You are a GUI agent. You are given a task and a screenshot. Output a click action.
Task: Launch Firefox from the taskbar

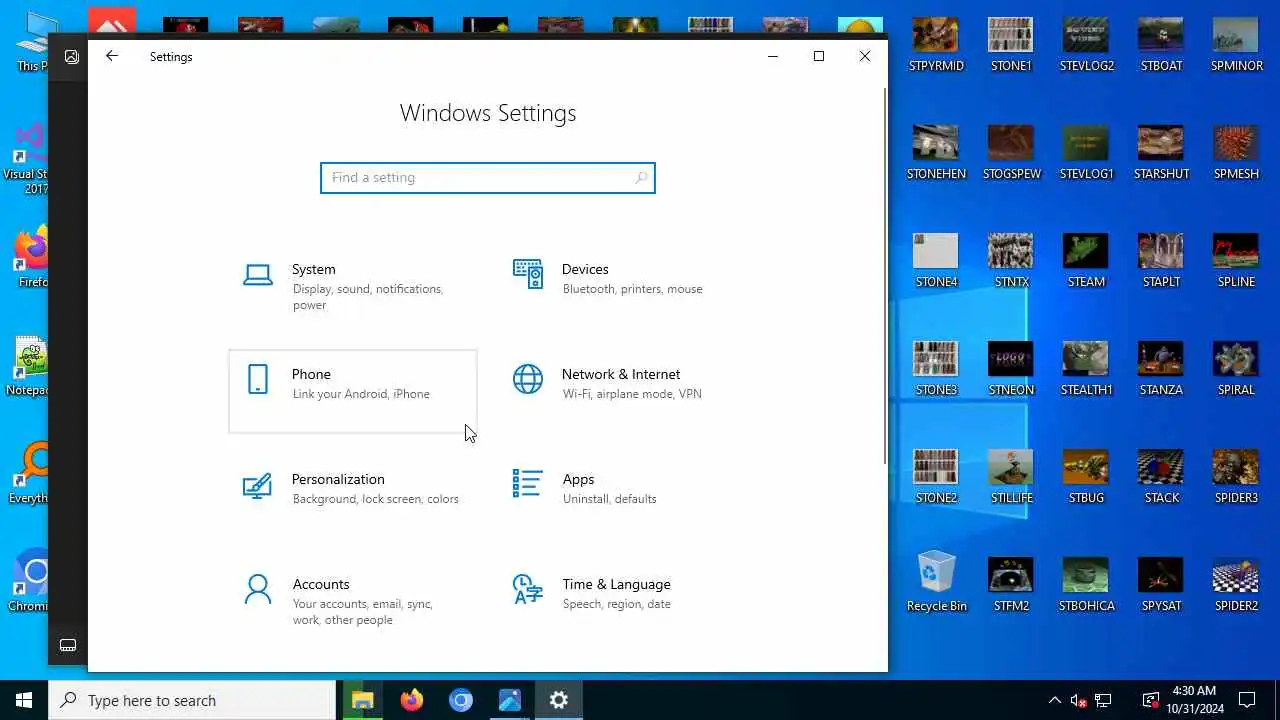(412, 700)
